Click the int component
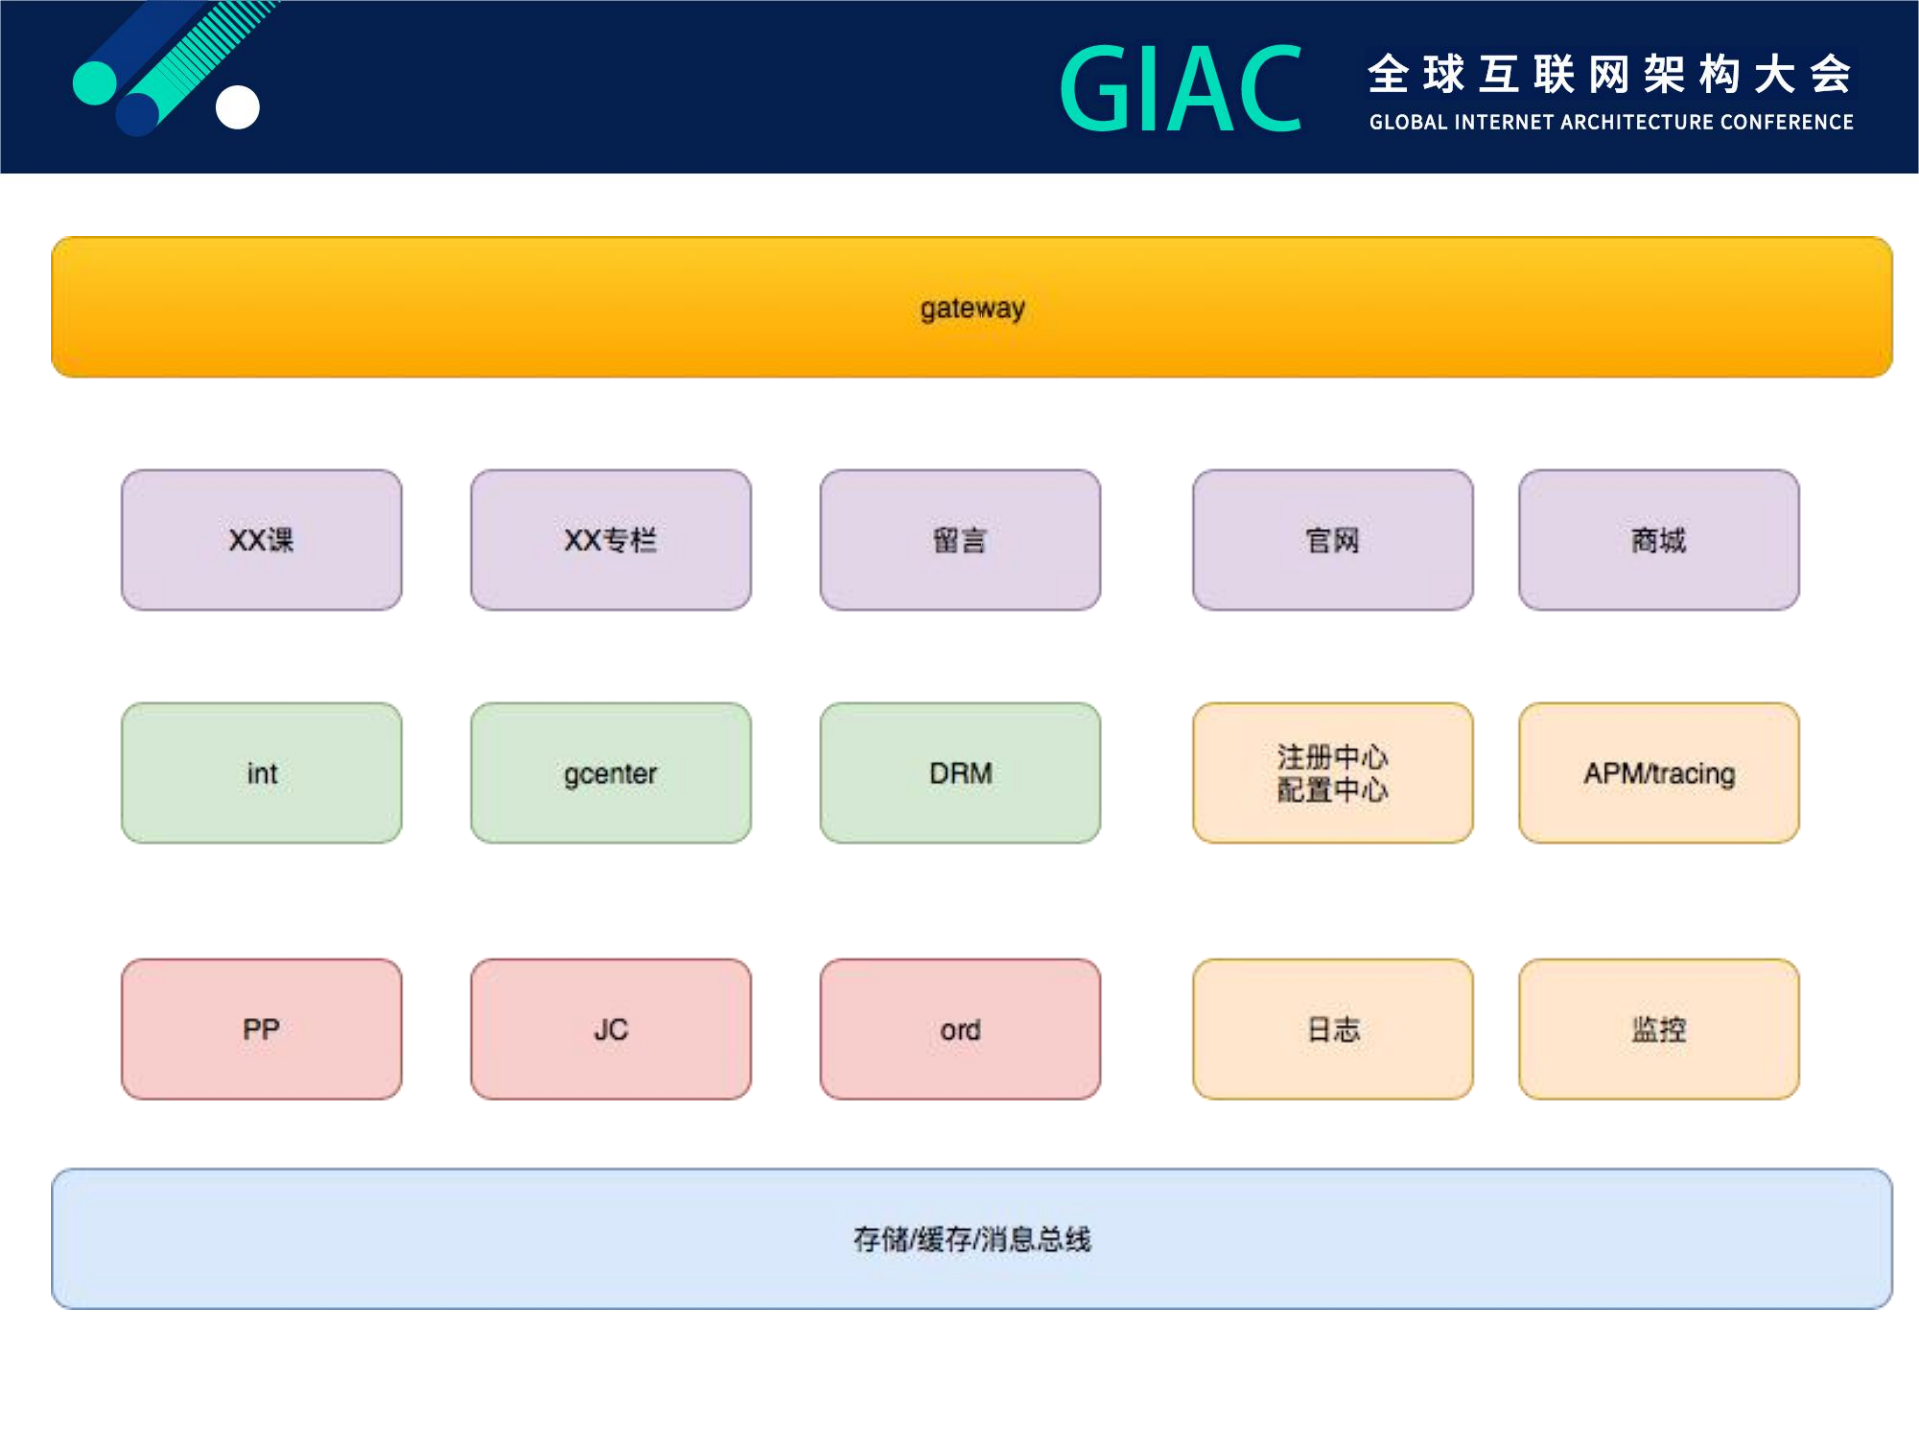The height and width of the screenshot is (1439, 1919). coord(260,773)
